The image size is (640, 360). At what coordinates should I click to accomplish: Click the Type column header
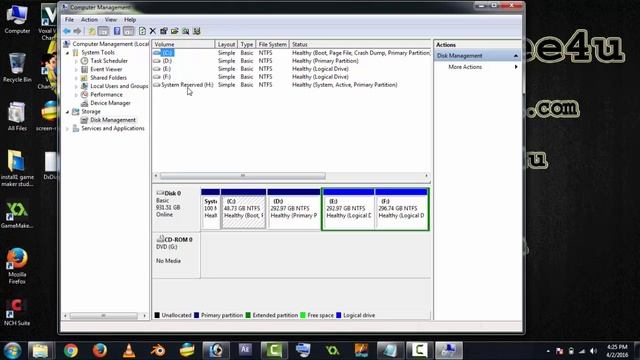[247, 44]
